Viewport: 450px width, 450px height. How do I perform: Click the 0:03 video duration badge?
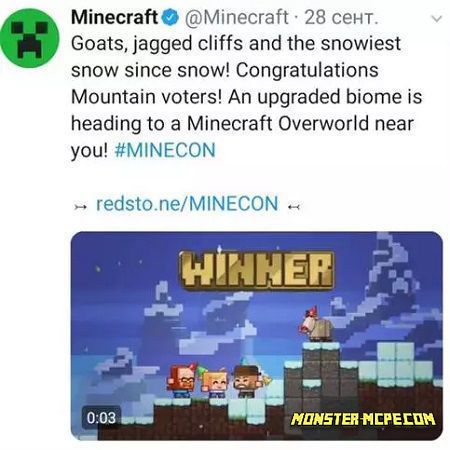coord(101,417)
